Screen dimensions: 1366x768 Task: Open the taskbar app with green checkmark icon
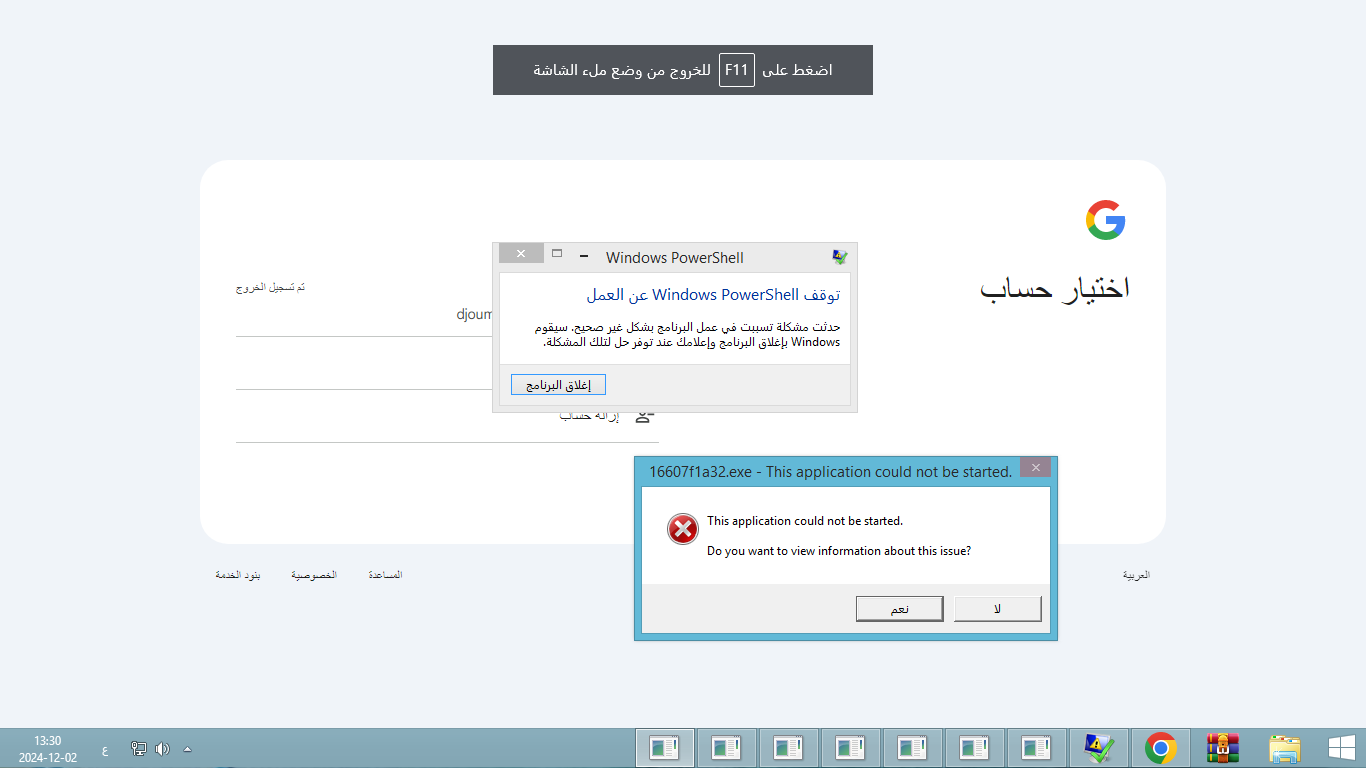tap(1098, 748)
